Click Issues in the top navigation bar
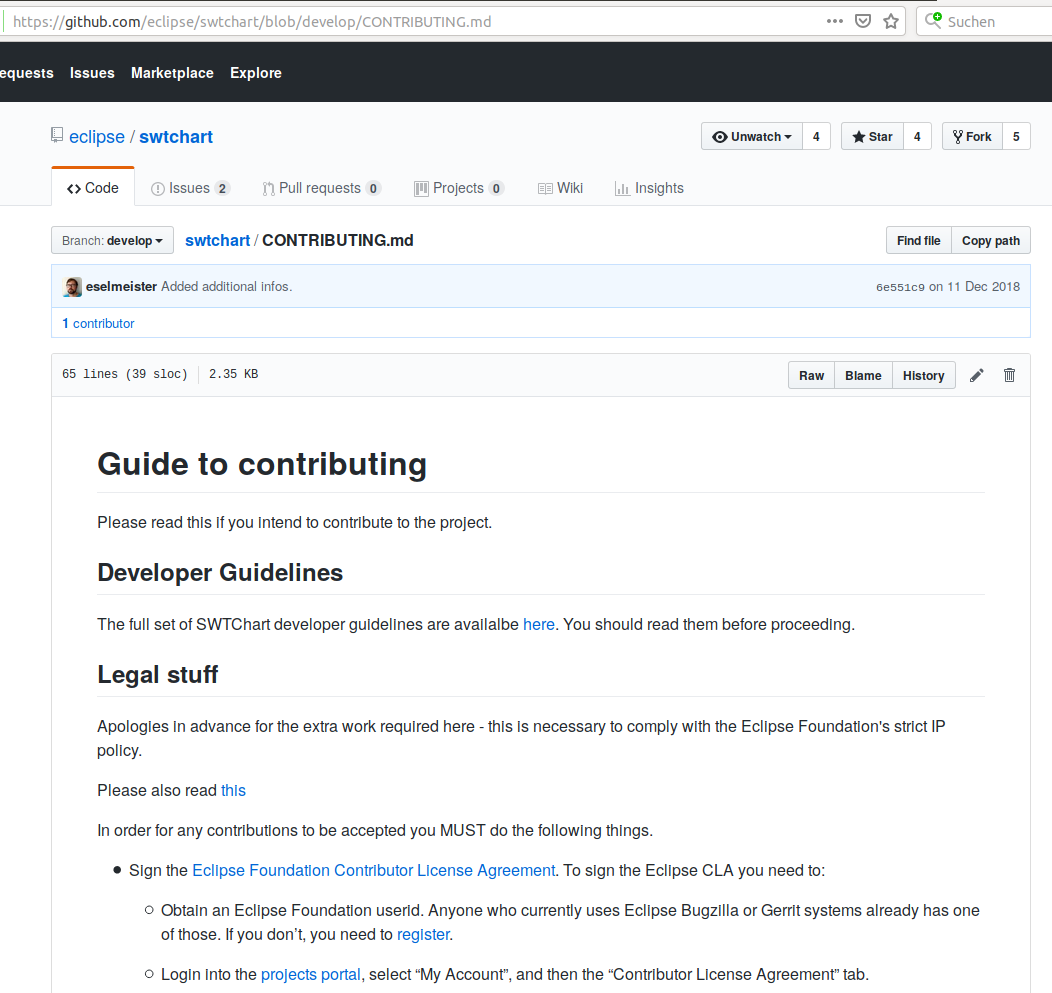 92,72
